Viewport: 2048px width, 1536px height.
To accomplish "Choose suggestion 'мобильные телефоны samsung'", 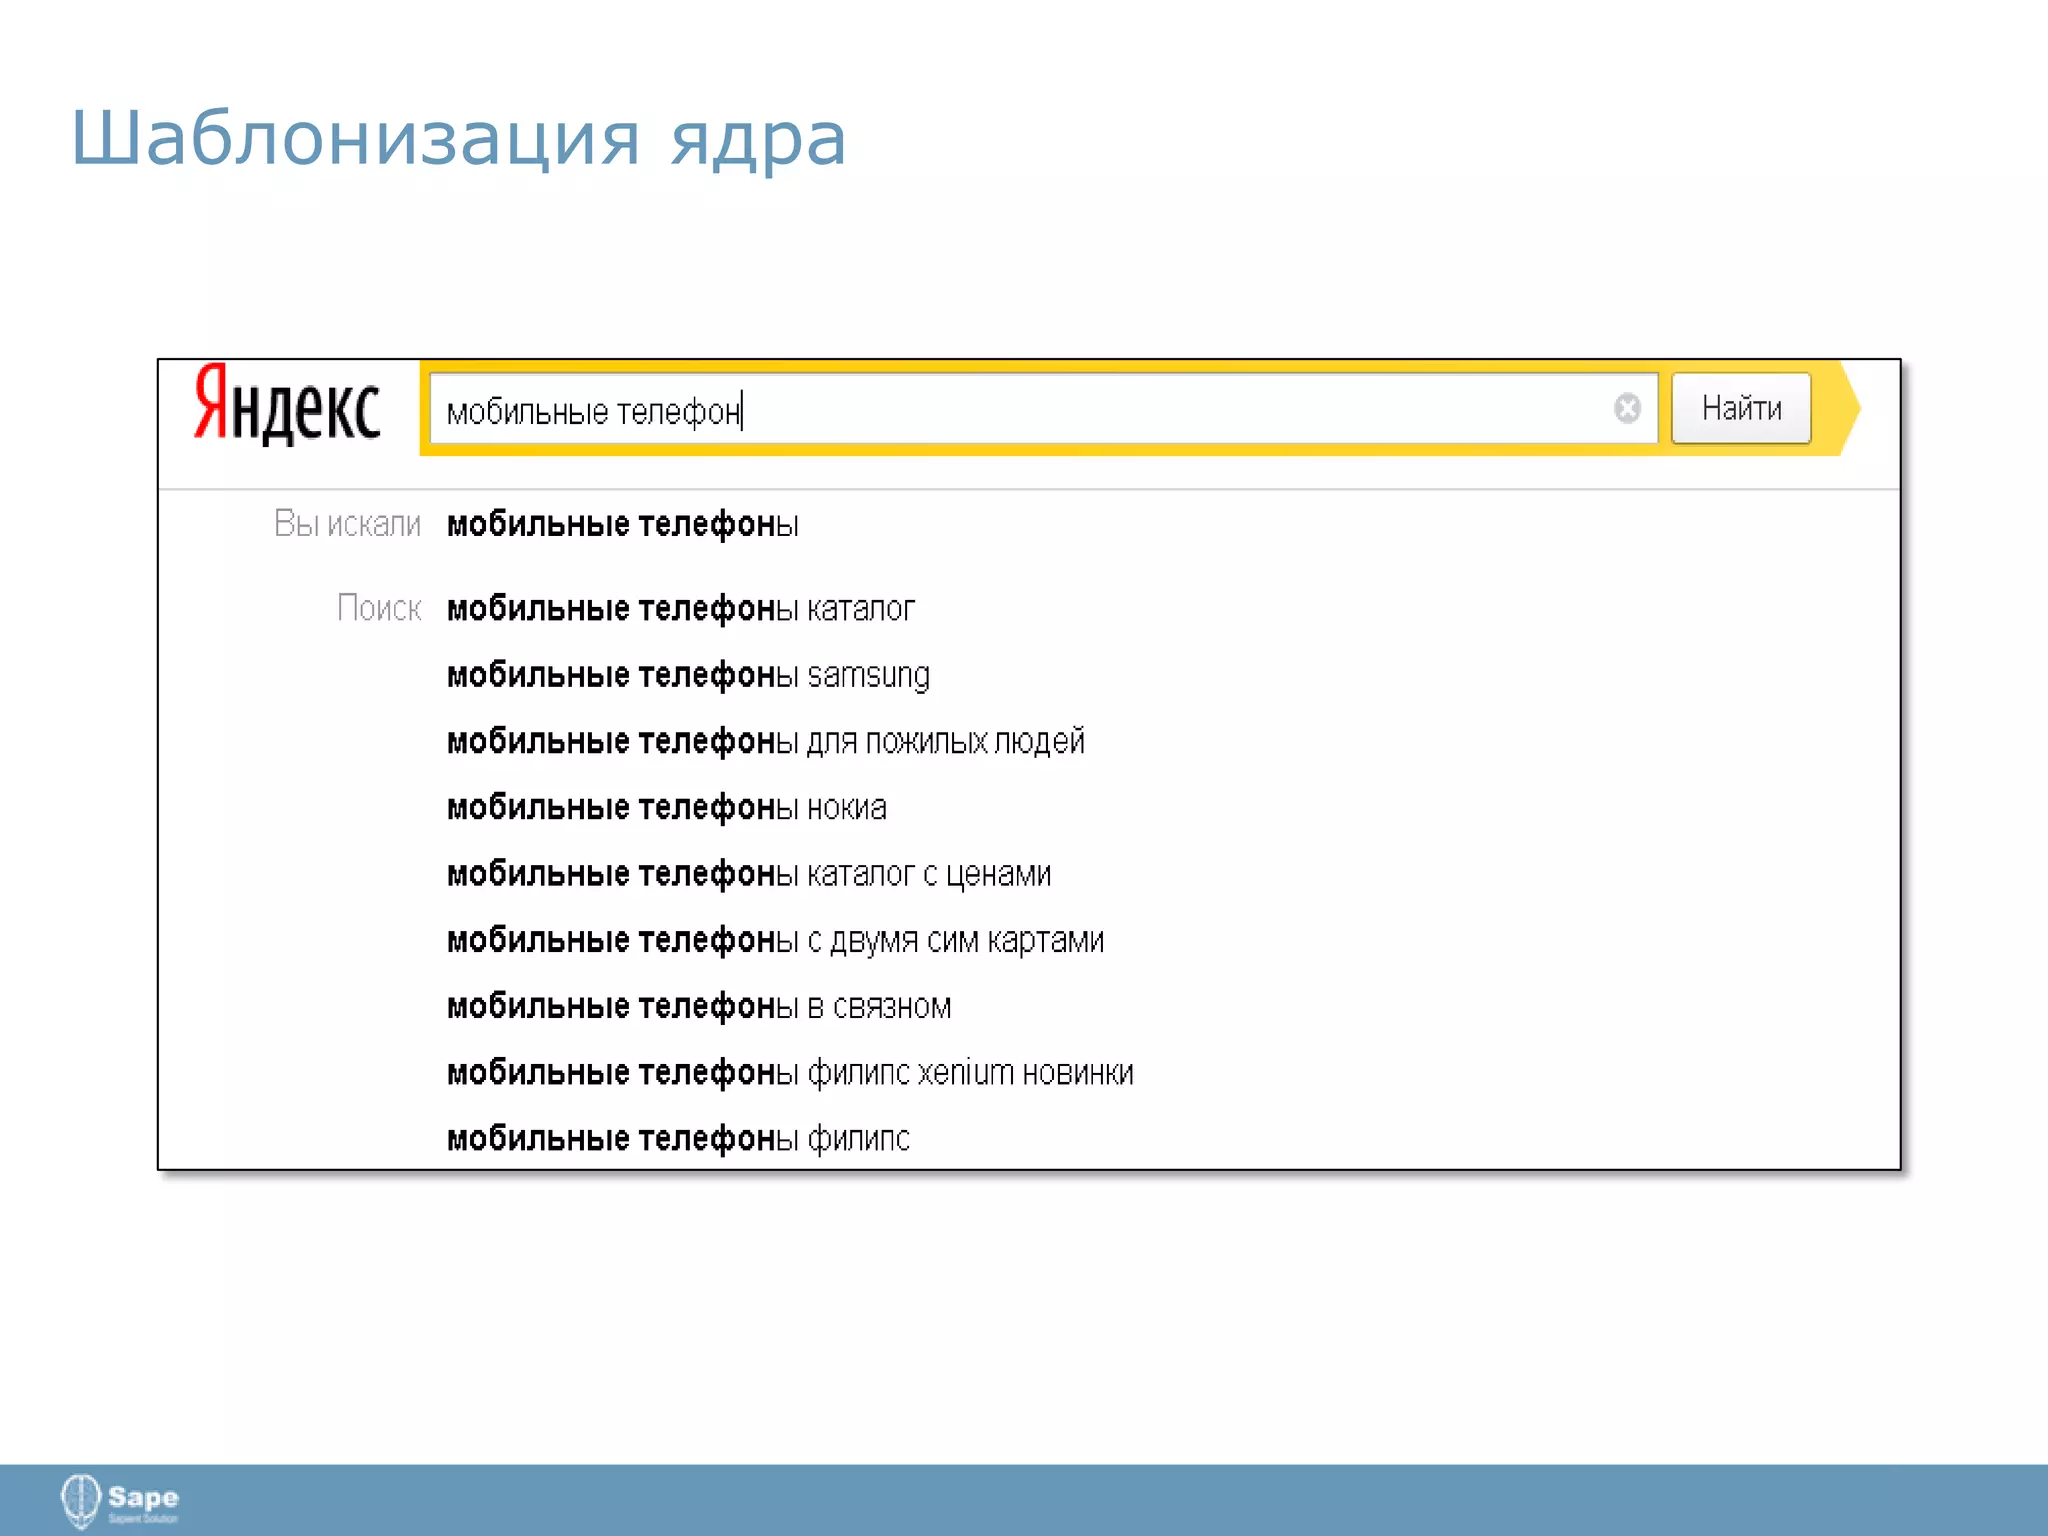I will pos(688,675).
